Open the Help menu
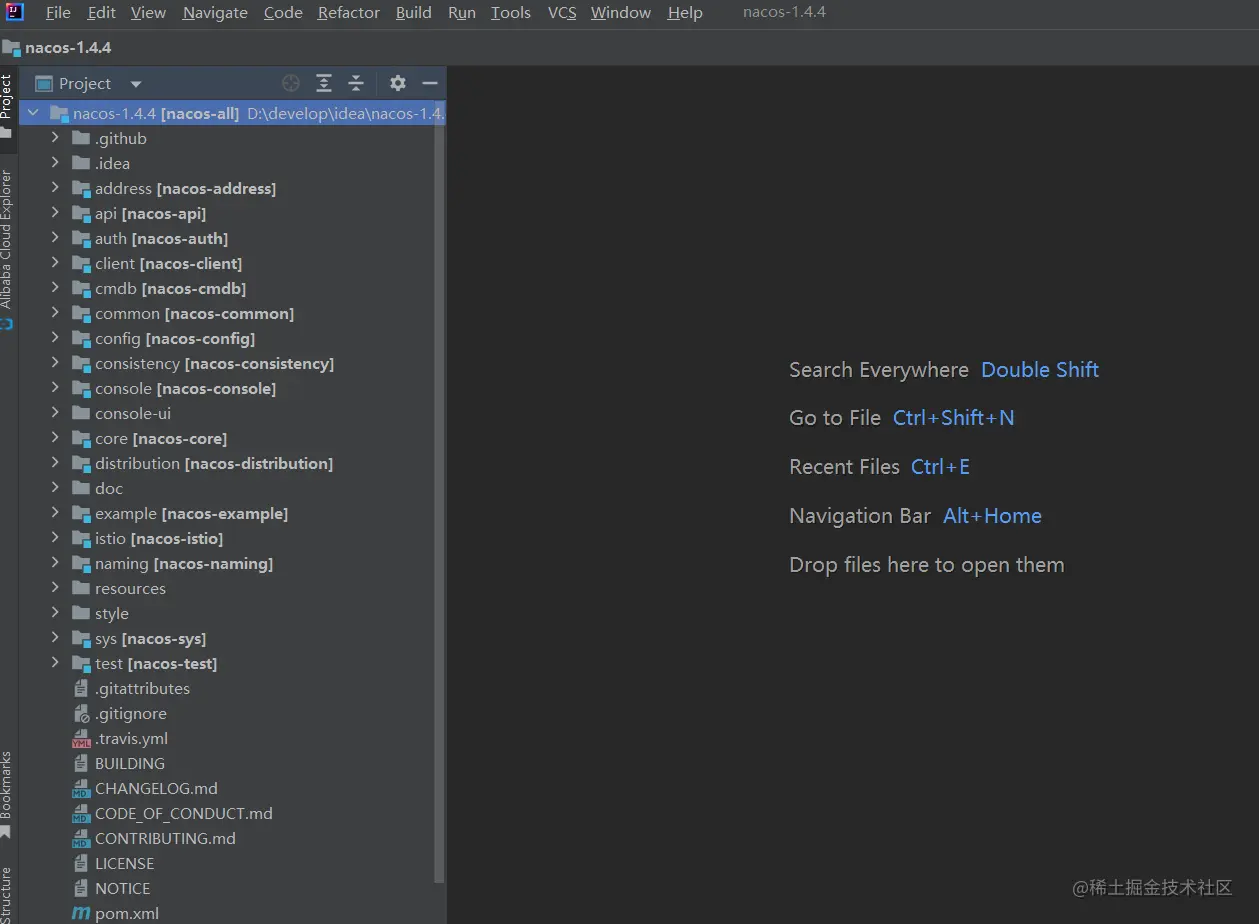 click(x=685, y=12)
